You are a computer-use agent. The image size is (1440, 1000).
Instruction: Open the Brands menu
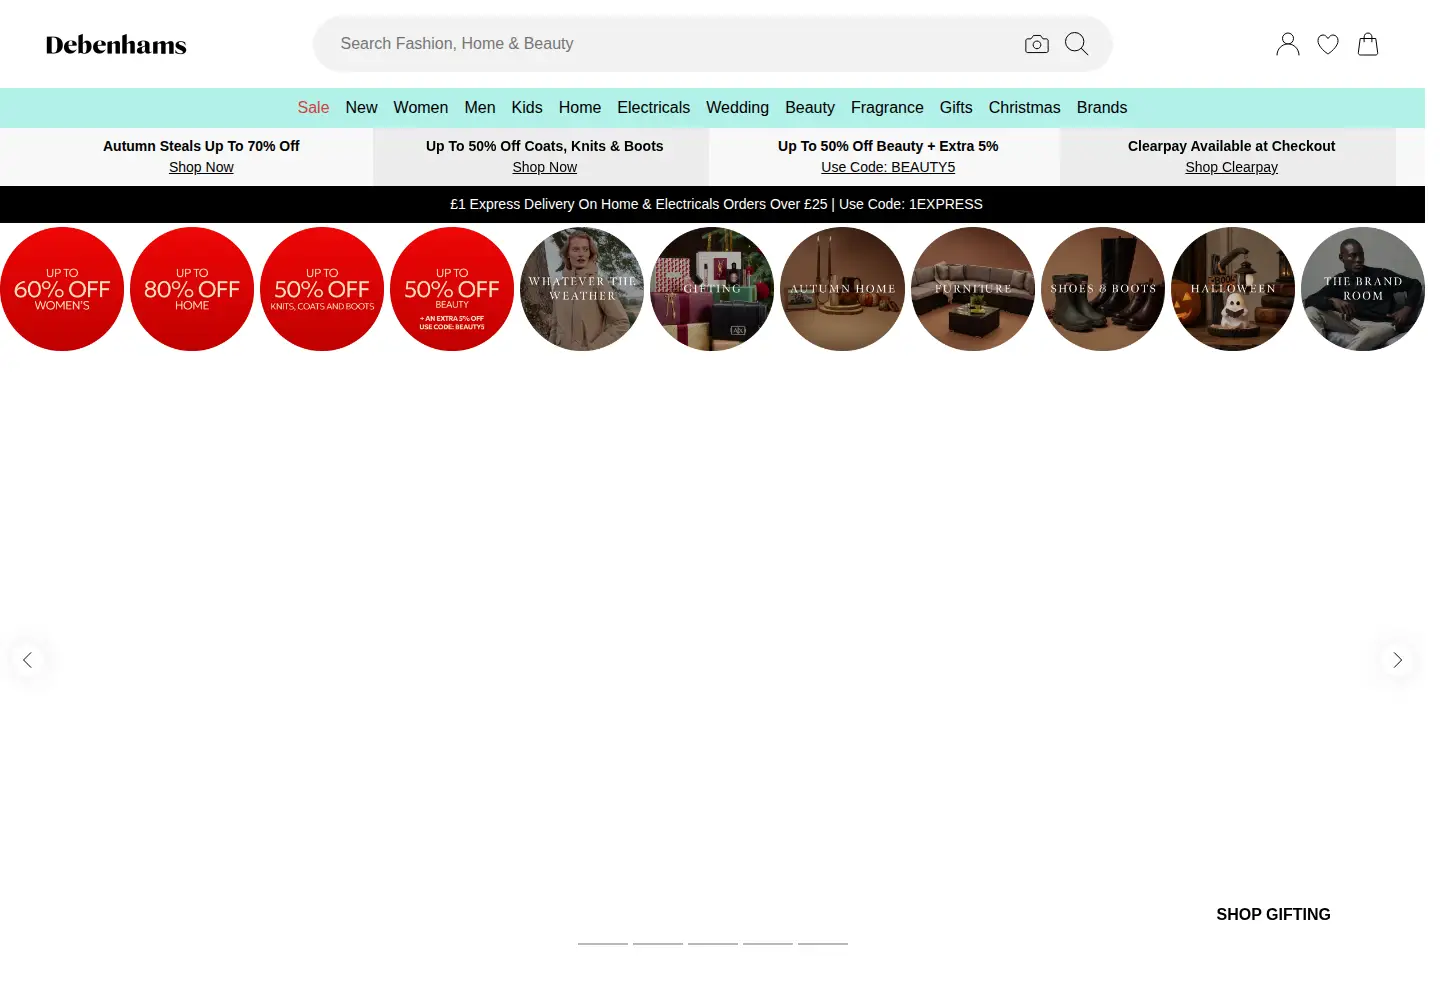1102,108
